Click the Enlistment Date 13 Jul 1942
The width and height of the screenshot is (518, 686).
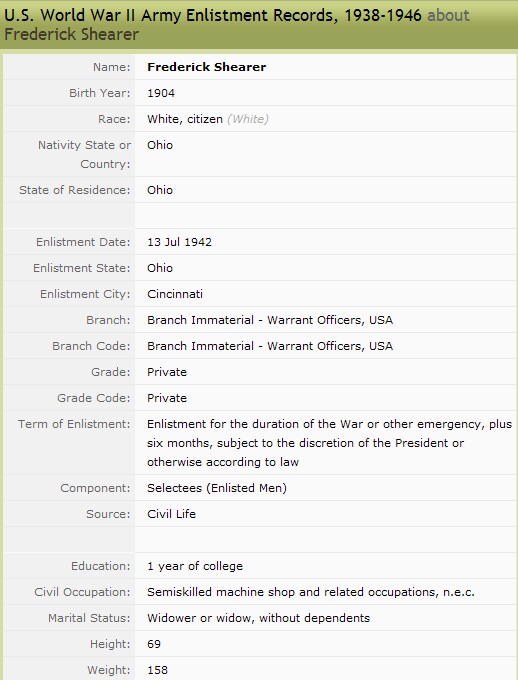pyautogui.click(x=179, y=242)
